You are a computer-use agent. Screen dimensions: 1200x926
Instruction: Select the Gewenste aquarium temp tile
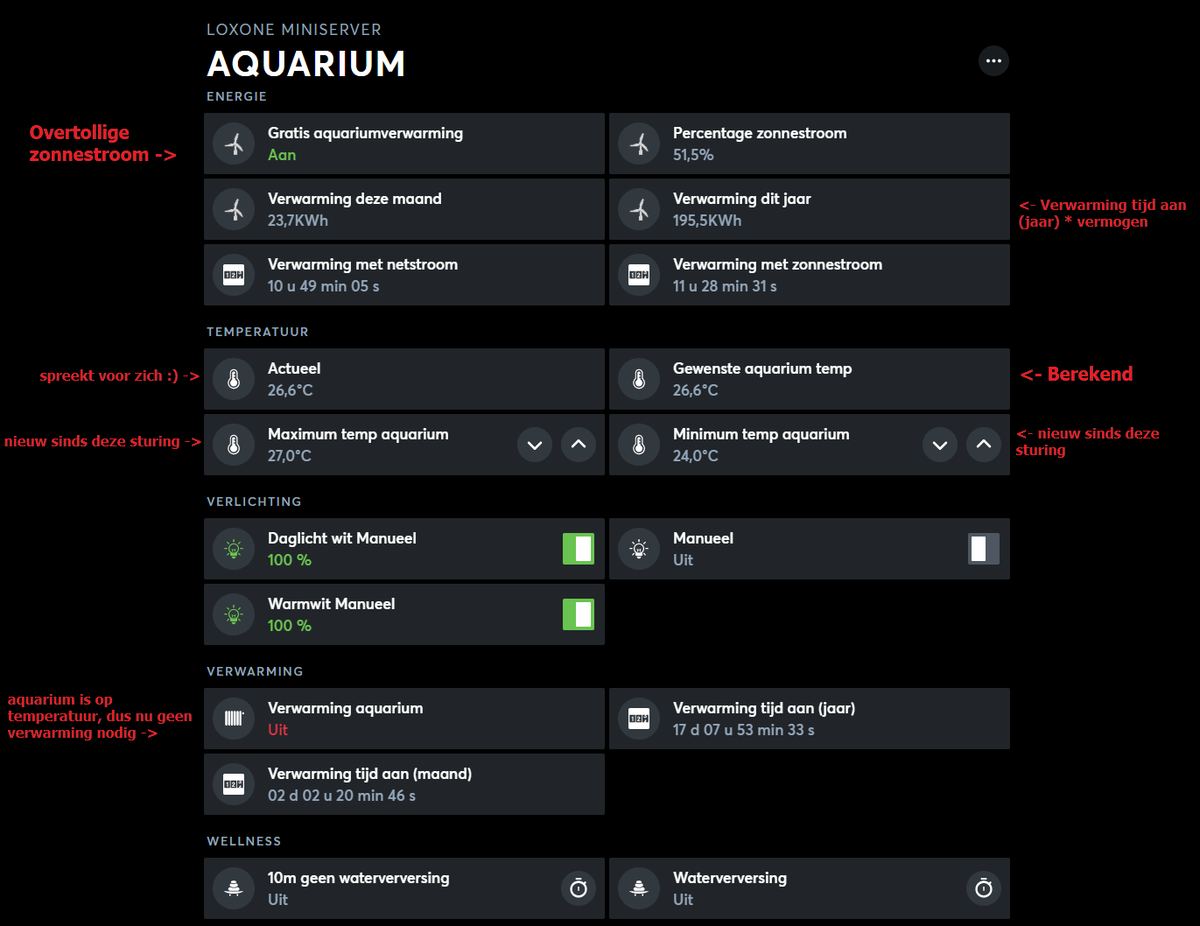pos(808,379)
